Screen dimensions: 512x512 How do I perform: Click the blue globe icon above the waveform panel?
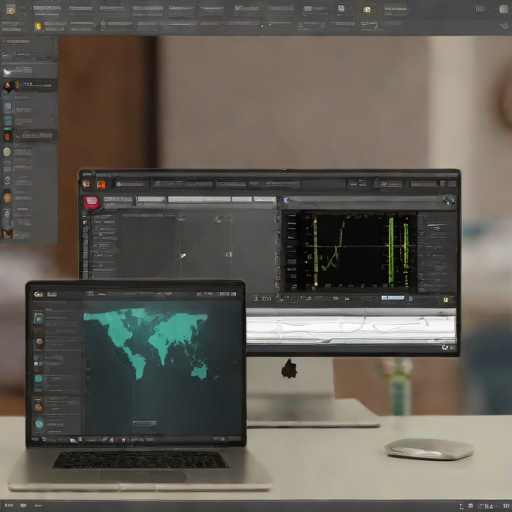287,200
